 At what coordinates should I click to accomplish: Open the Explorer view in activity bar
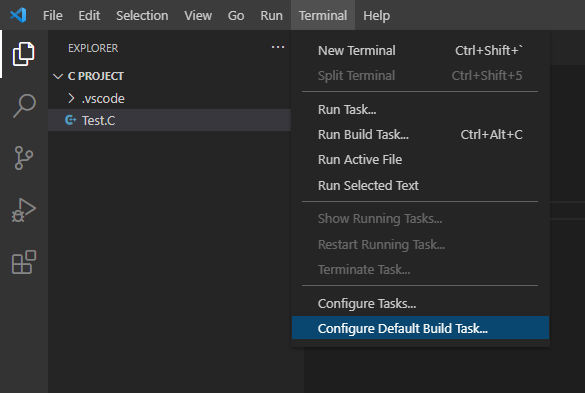(24, 54)
